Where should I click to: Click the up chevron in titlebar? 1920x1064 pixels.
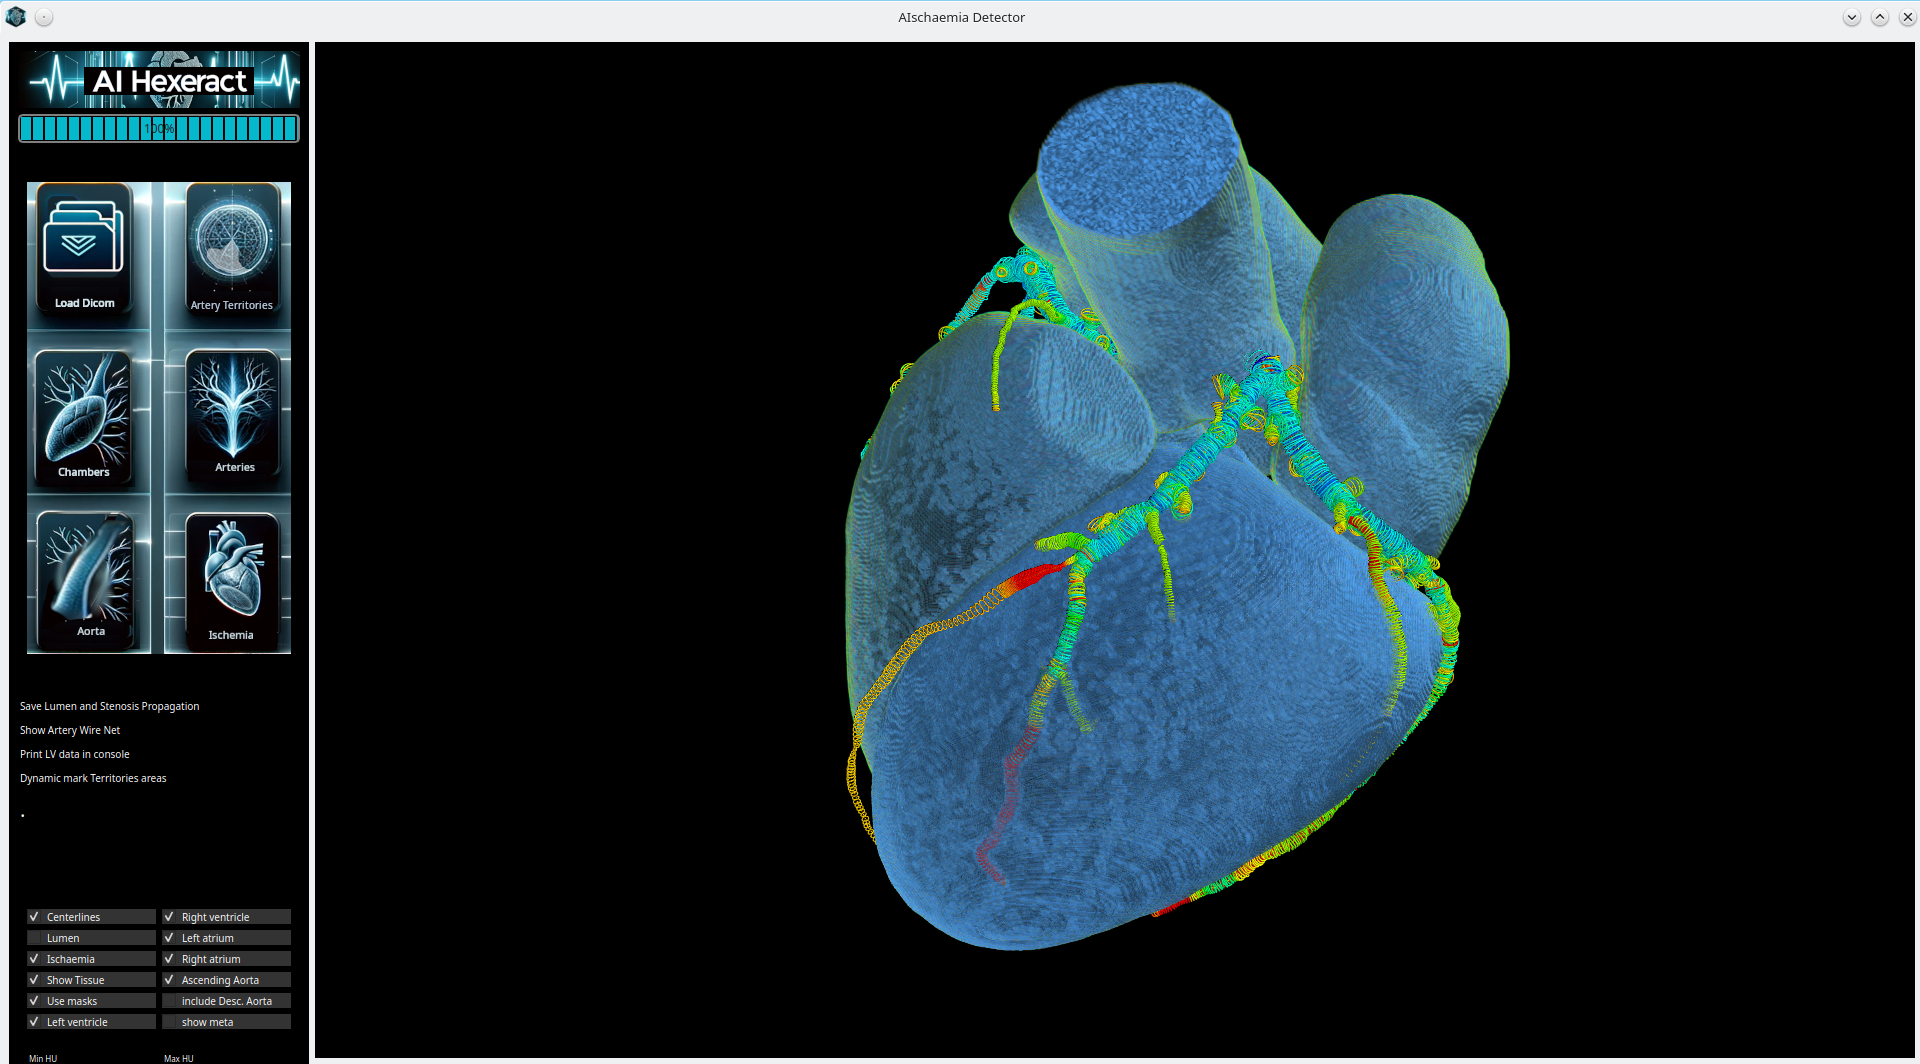click(1880, 17)
